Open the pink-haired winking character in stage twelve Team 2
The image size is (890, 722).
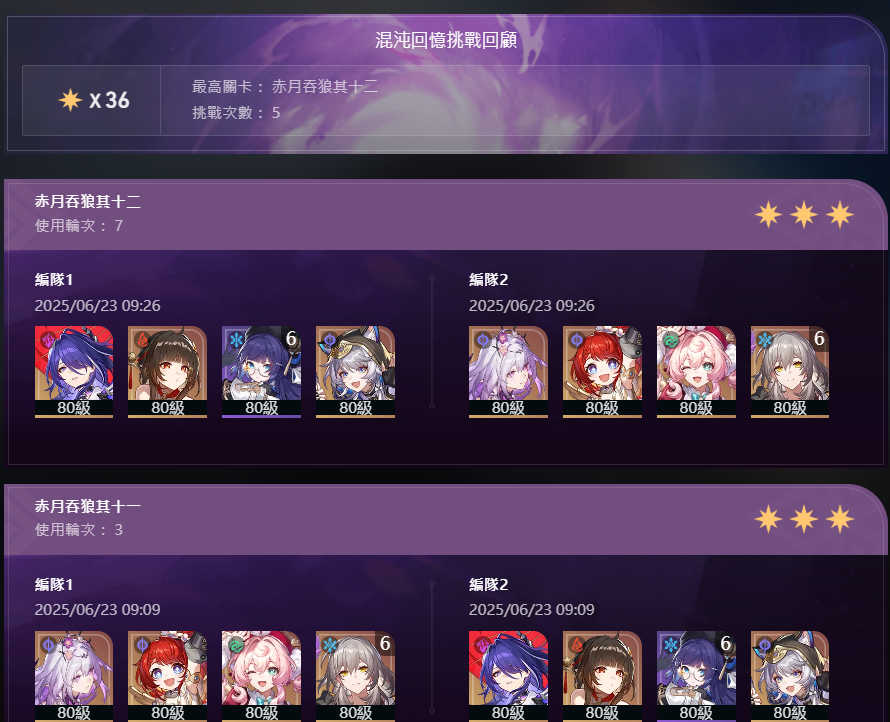pos(696,372)
